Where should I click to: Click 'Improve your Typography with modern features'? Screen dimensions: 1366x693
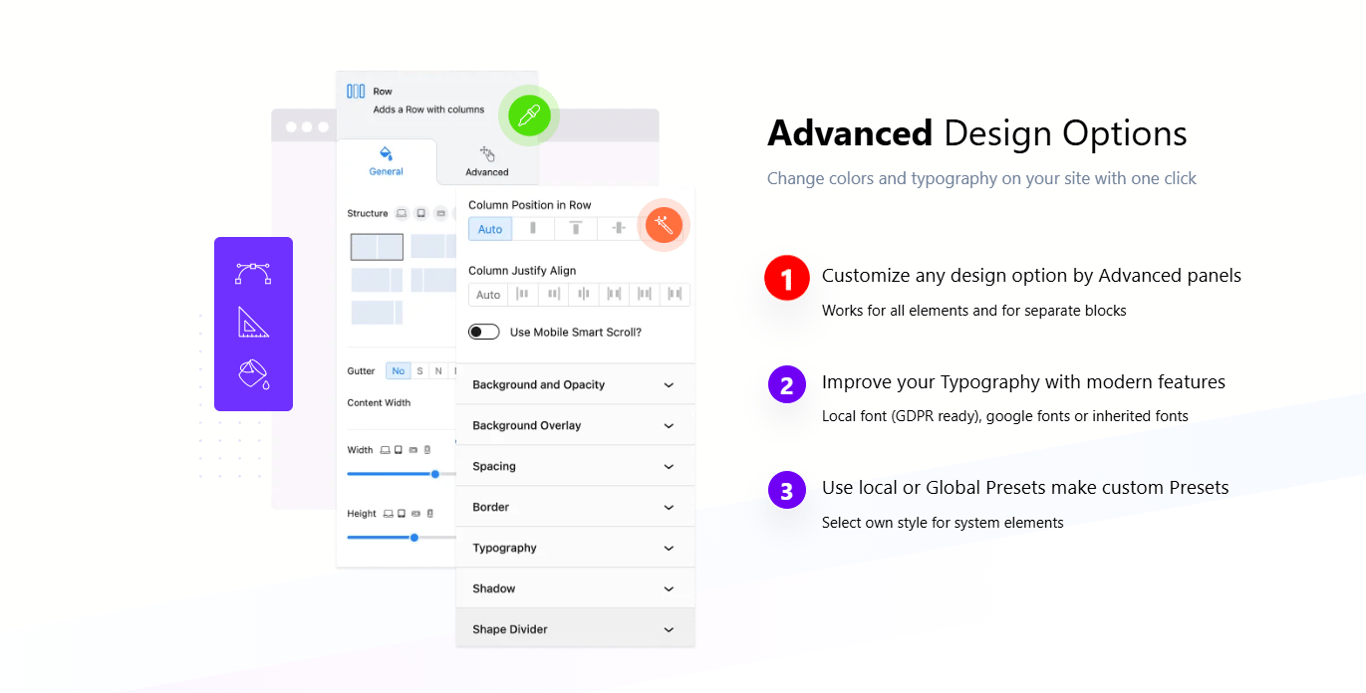(x=1023, y=382)
